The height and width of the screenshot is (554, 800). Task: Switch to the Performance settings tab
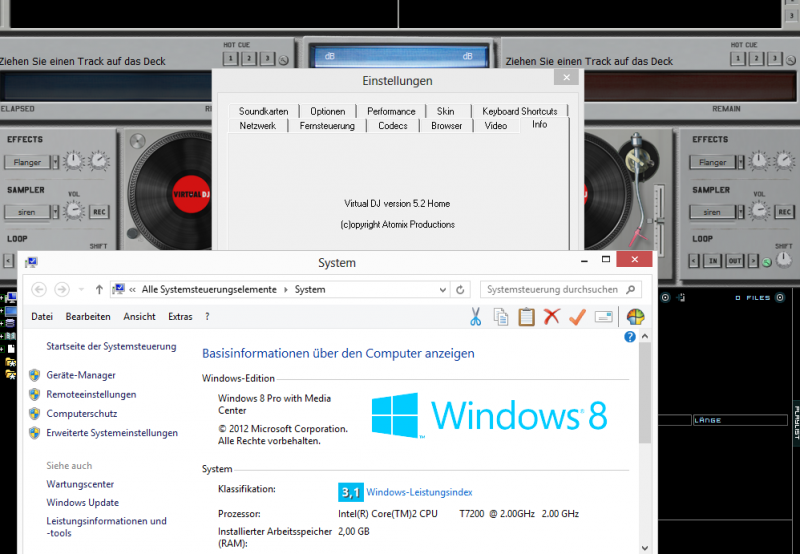[391, 111]
